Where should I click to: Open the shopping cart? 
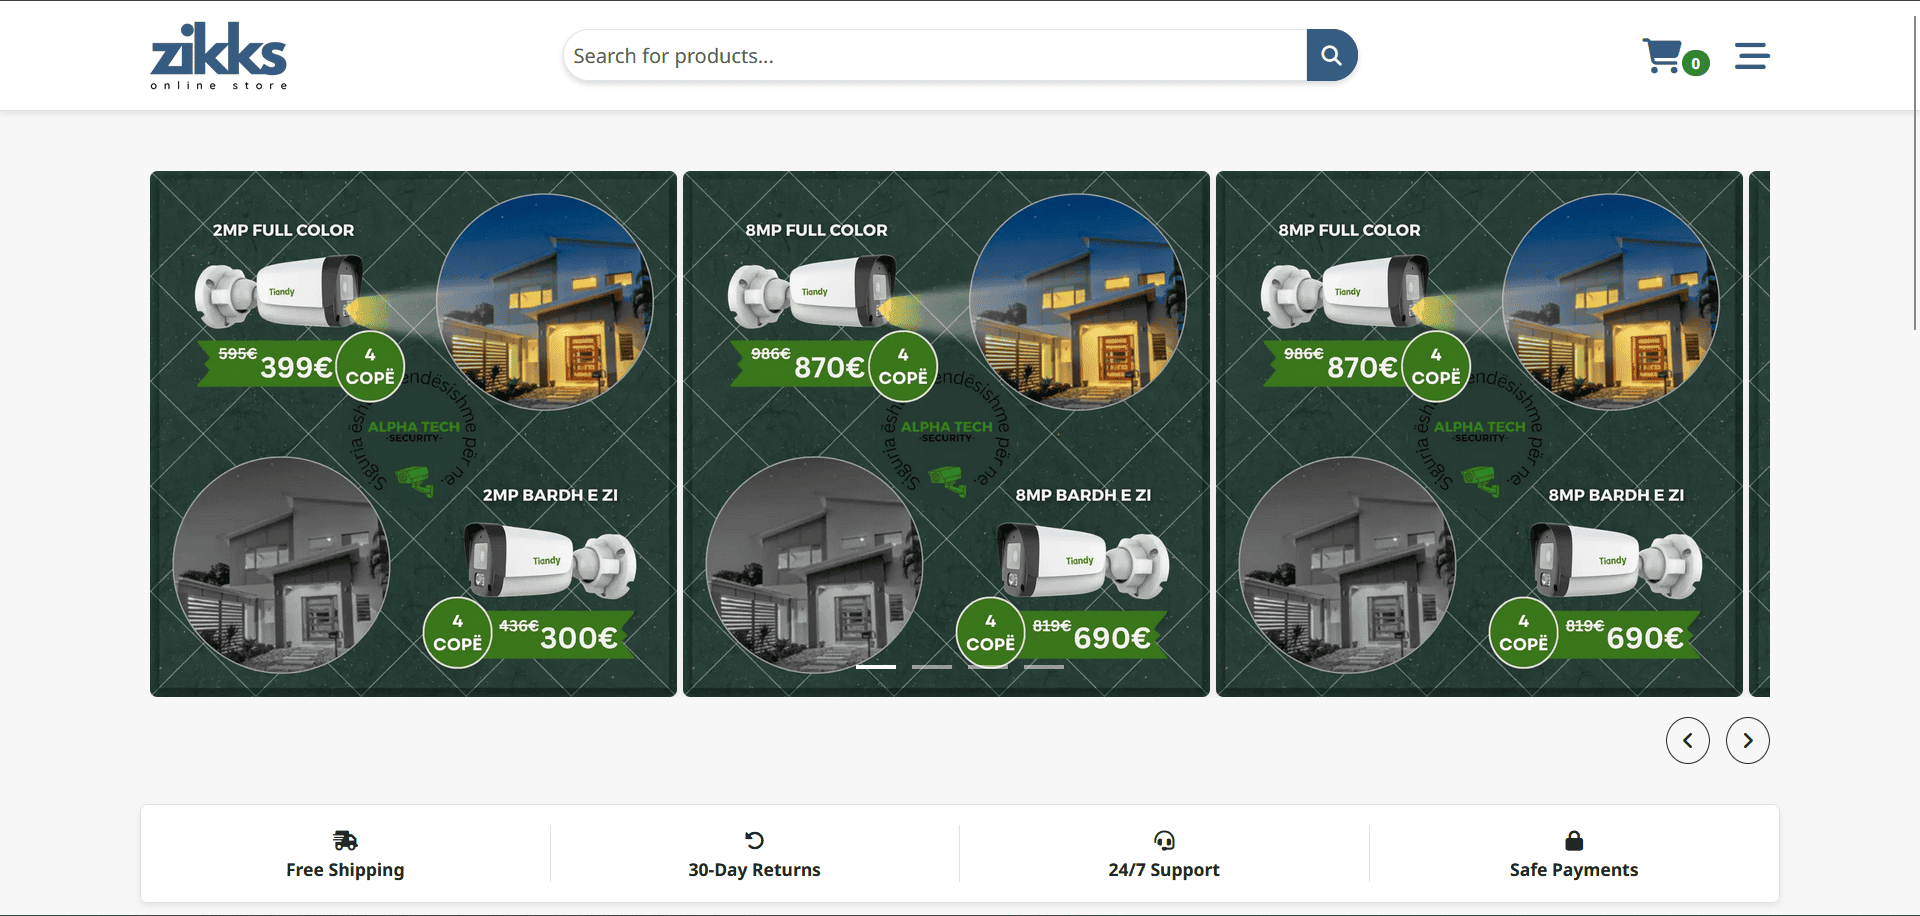click(1662, 56)
